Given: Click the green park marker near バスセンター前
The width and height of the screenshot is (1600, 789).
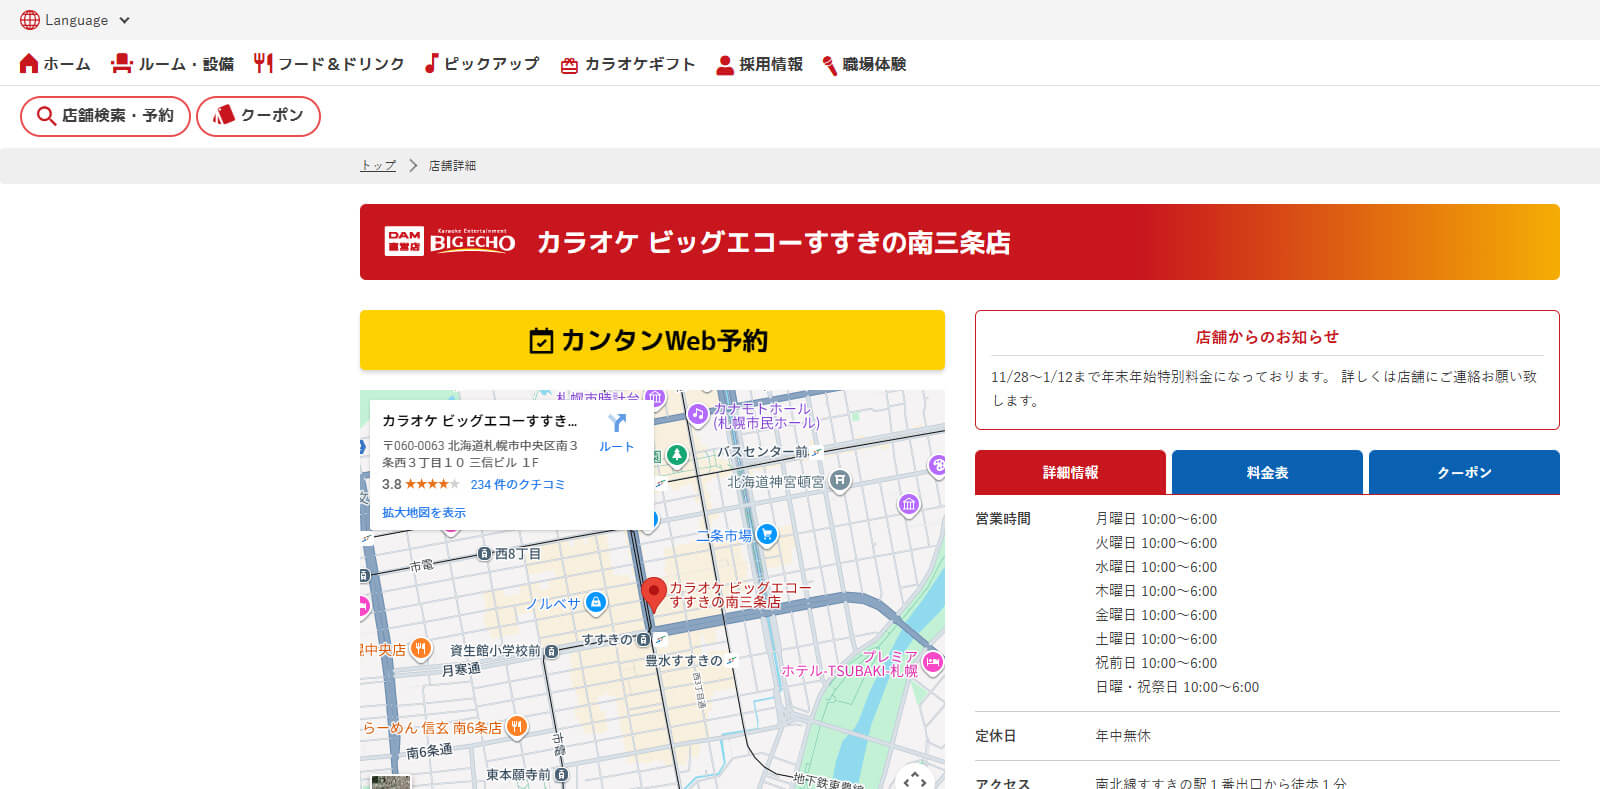Looking at the screenshot, I should [677, 456].
